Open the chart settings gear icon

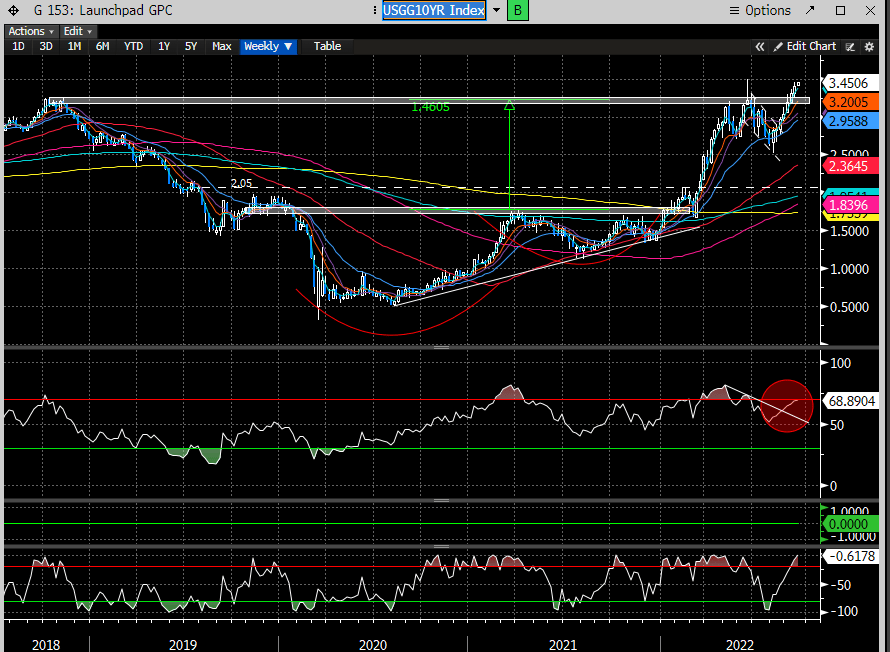[x=866, y=46]
